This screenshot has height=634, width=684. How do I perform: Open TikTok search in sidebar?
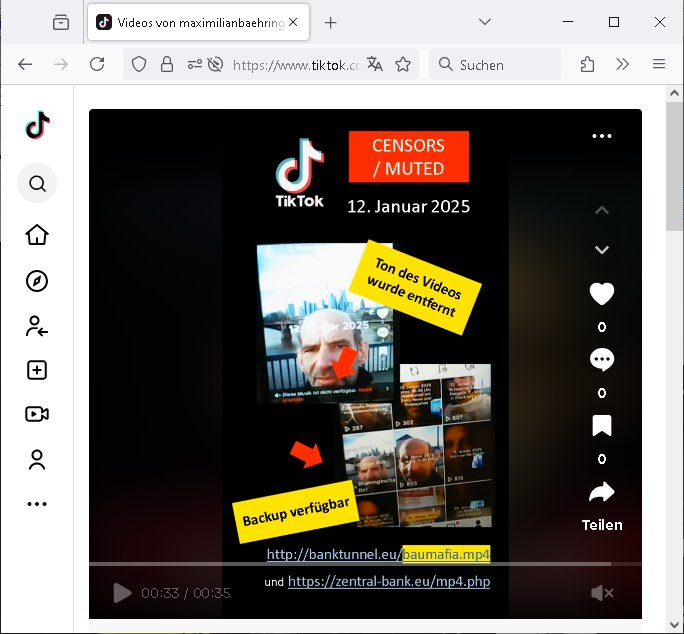click(37, 184)
